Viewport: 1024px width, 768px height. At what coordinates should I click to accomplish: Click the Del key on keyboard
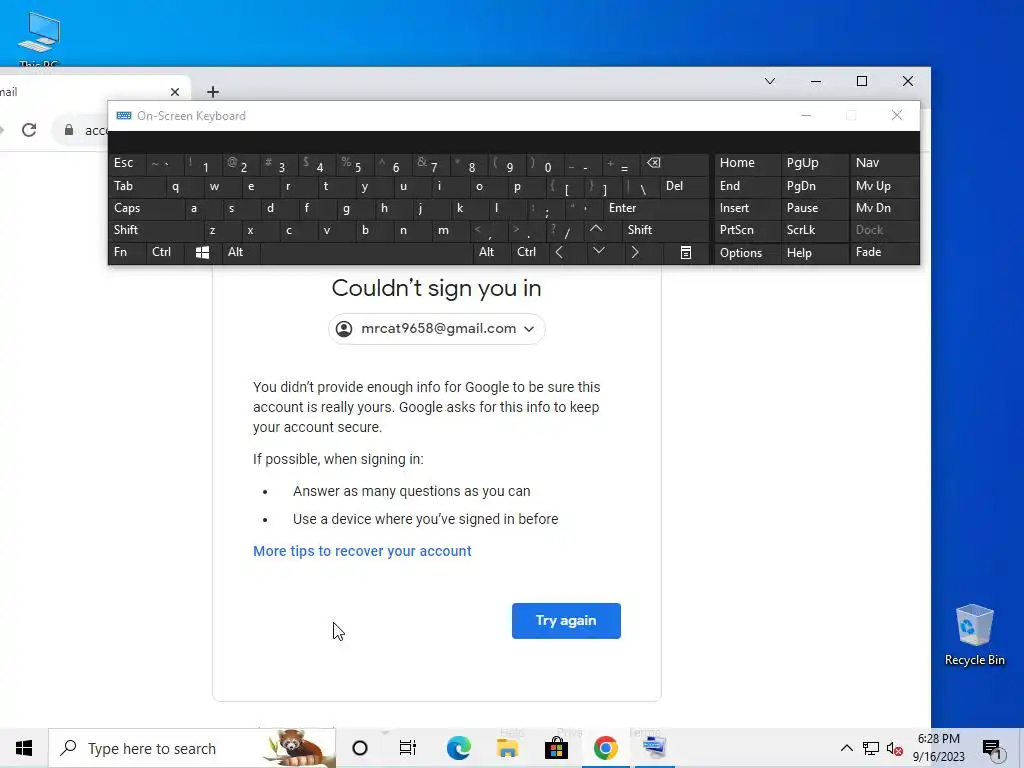(684, 186)
